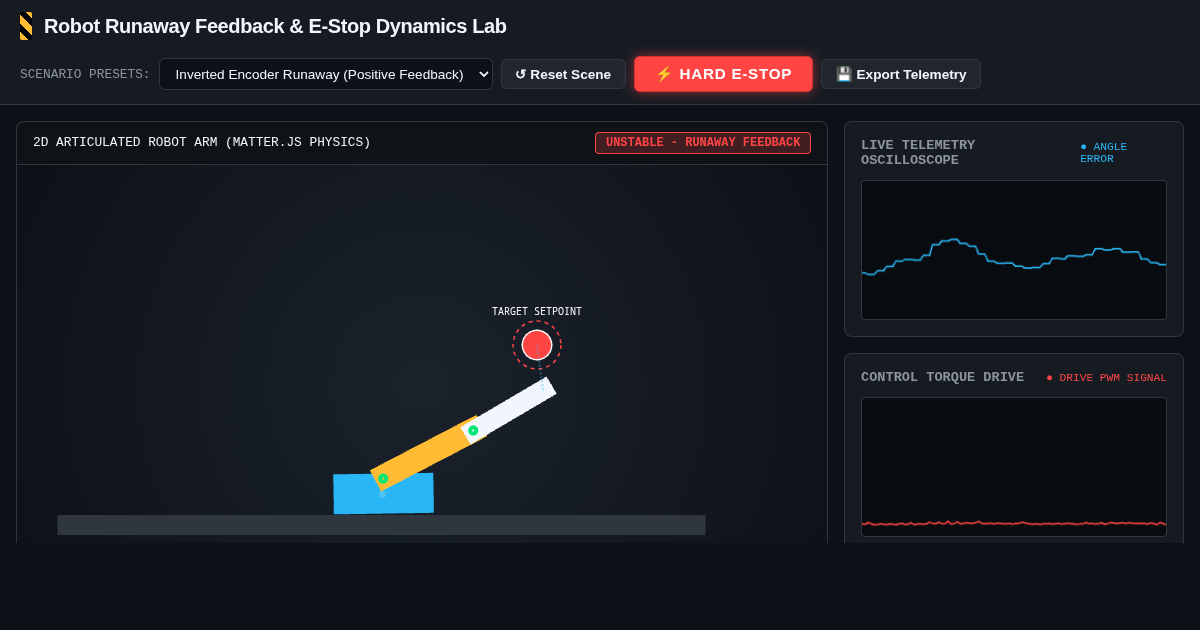Click the TARGET SETPOINT label
1200x630 pixels.
tap(537, 312)
